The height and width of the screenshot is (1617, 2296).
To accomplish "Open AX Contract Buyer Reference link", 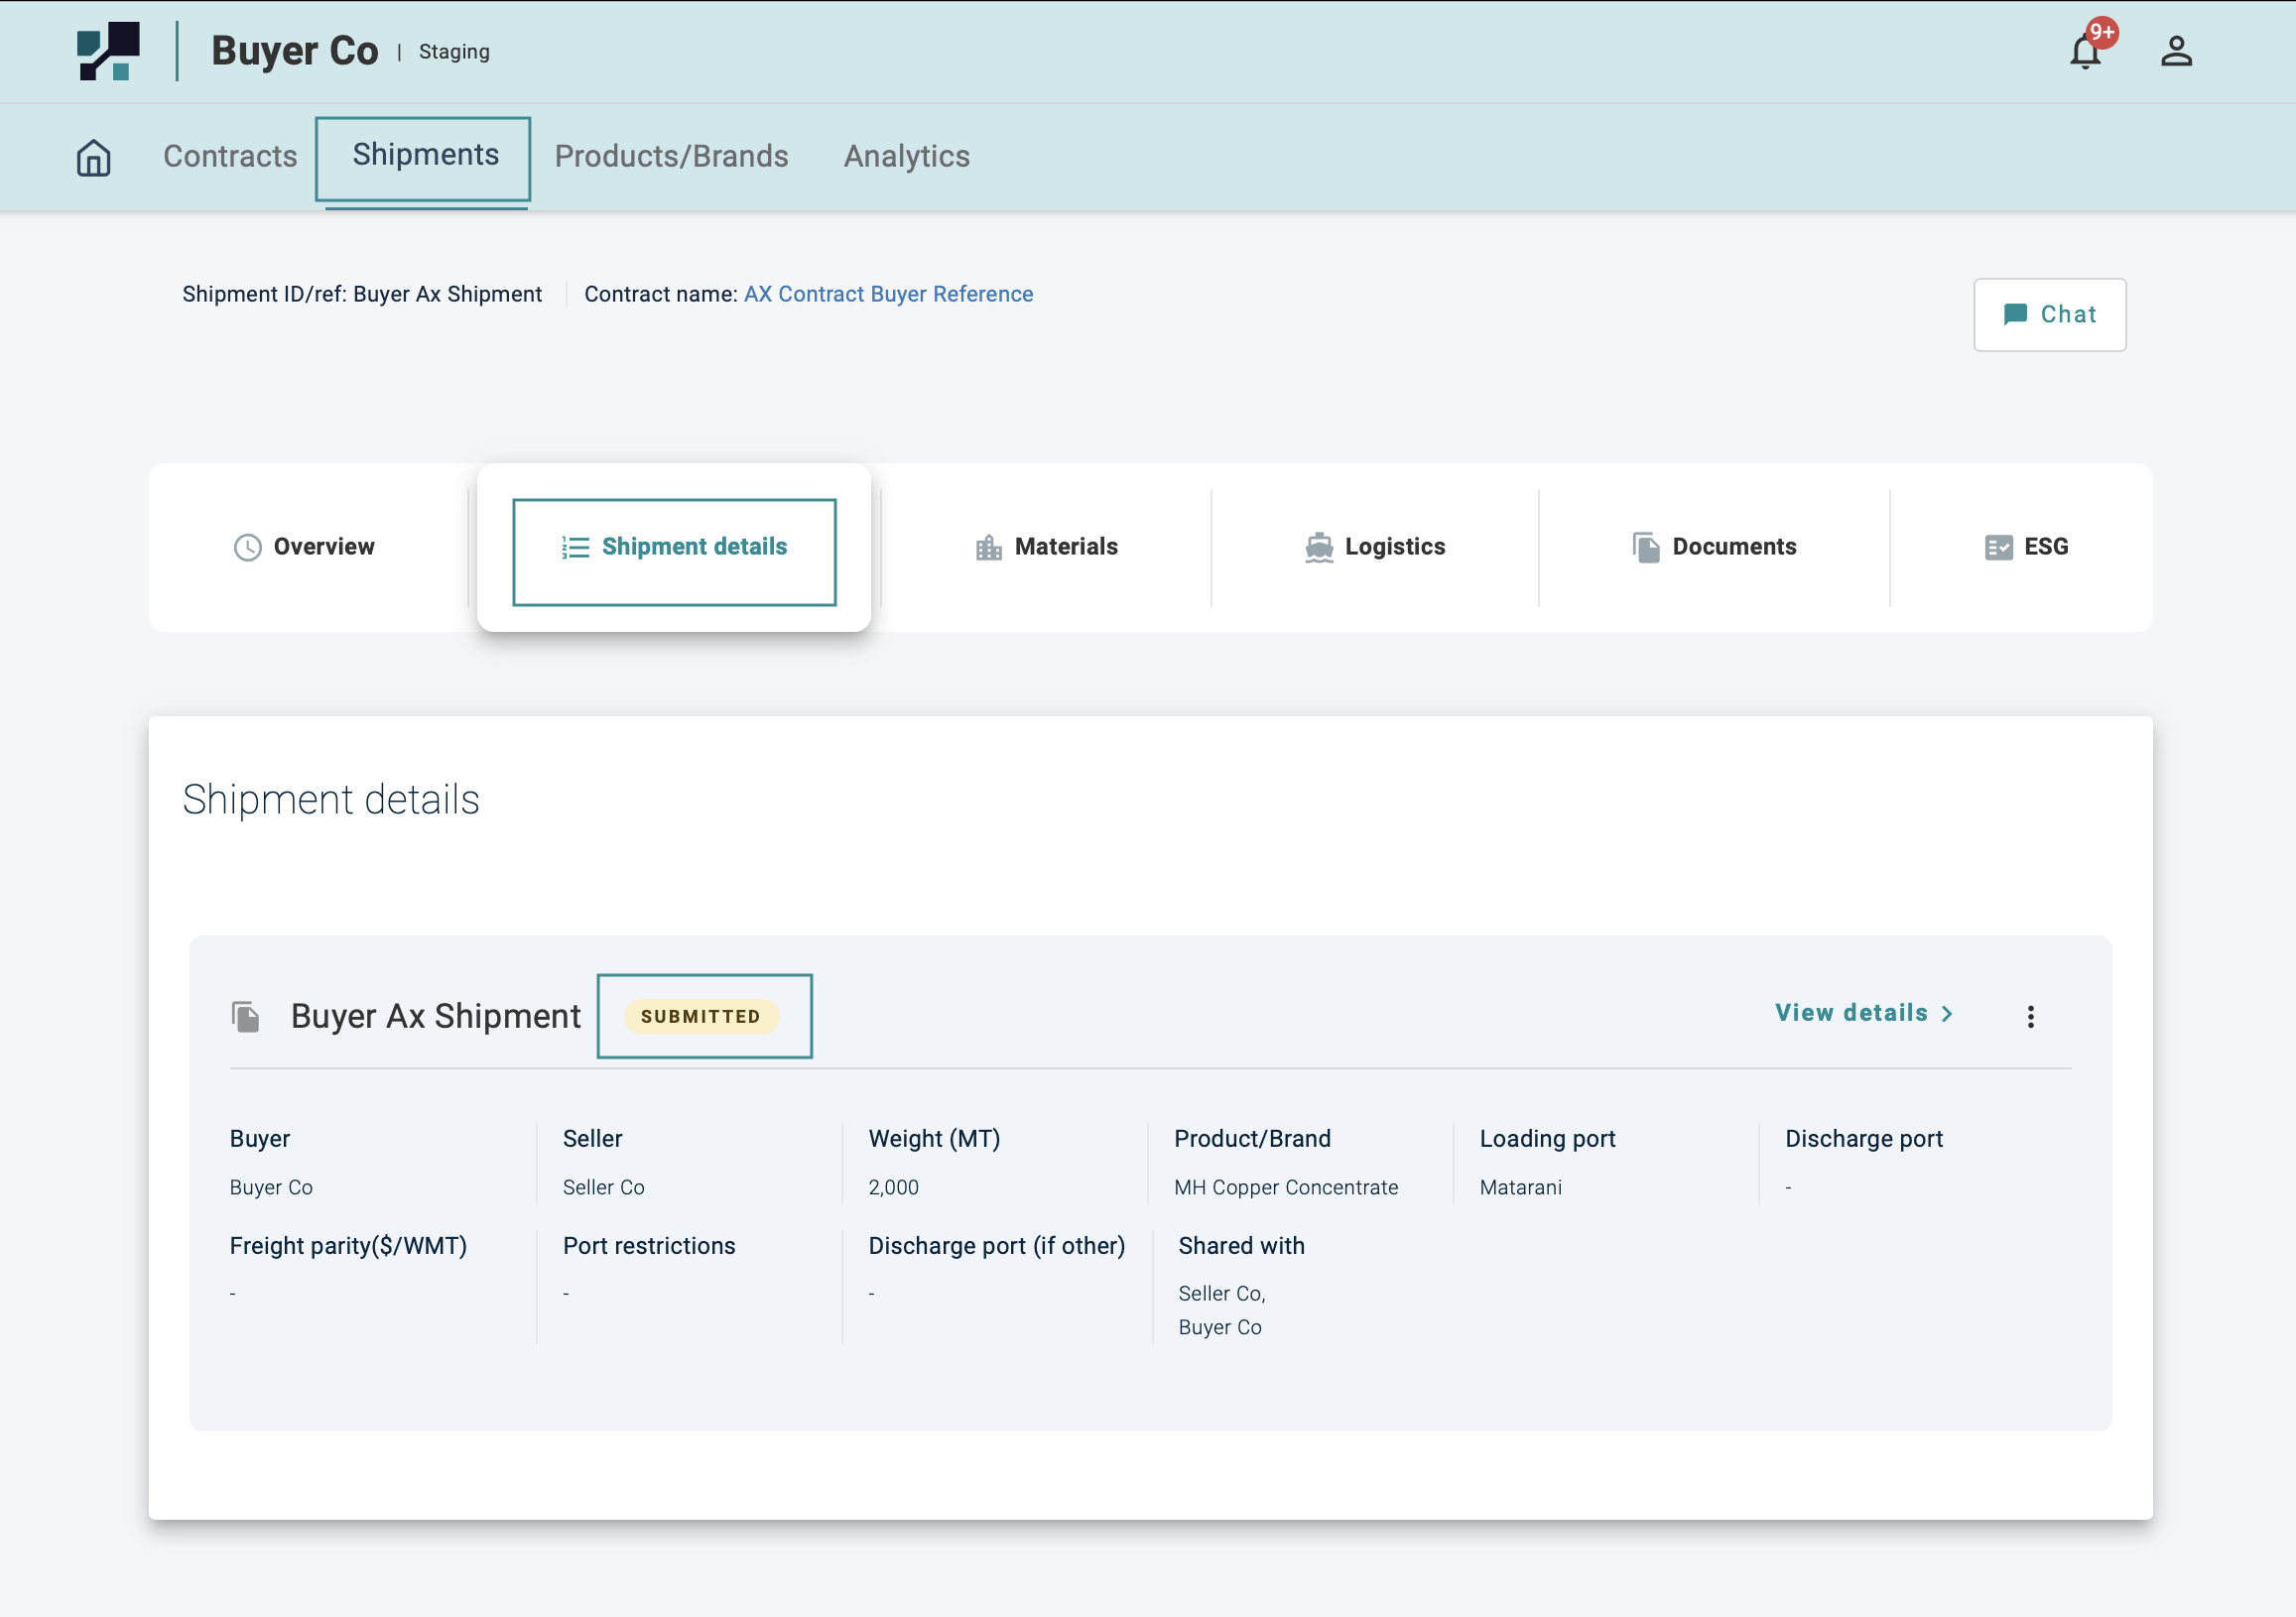I will 888,294.
